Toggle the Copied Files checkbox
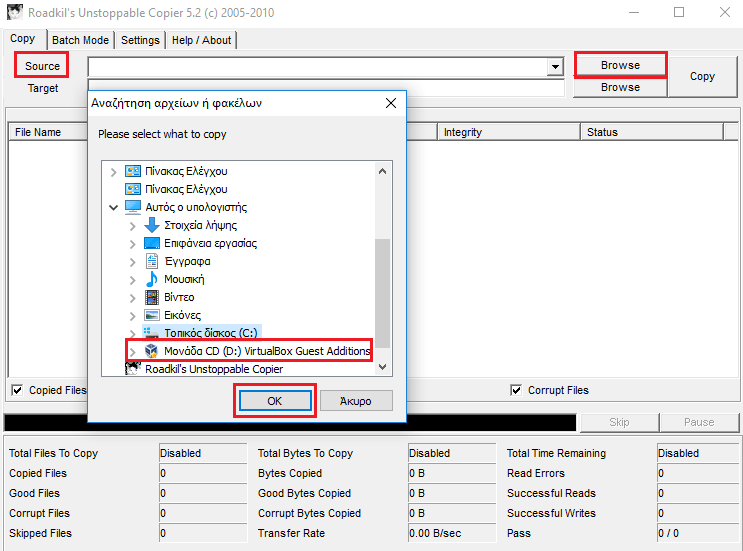This screenshot has width=743, height=551. tap(17, 390)
